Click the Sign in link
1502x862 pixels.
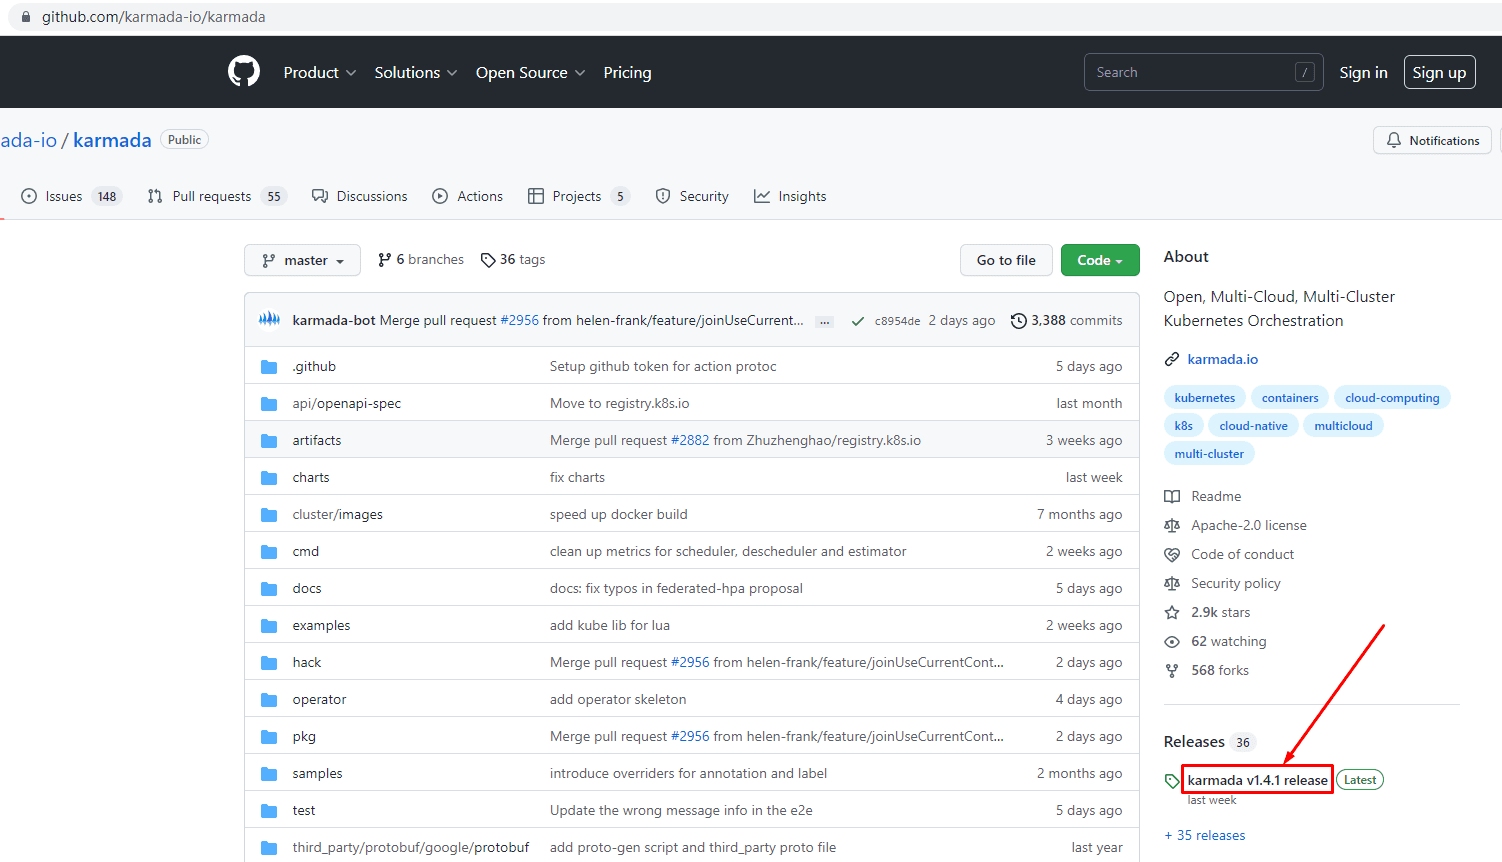point(1363,72)
